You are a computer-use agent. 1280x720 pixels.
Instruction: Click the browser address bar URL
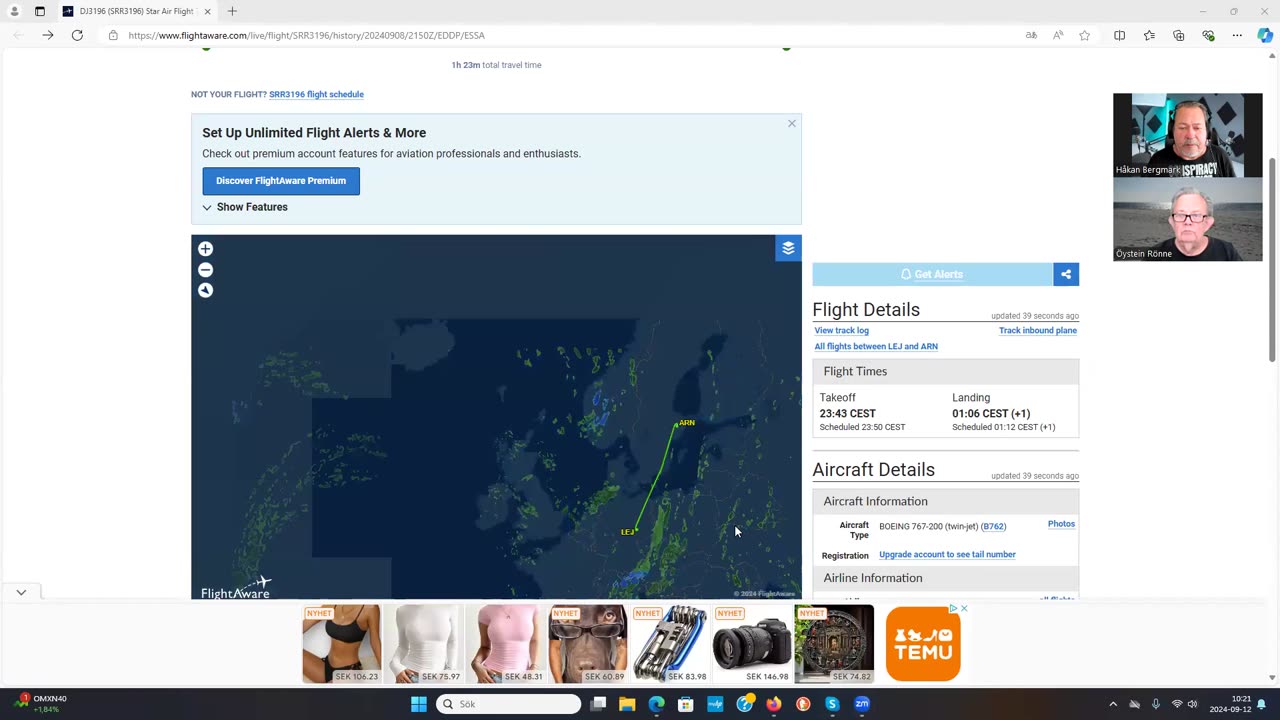coord(306,35)
